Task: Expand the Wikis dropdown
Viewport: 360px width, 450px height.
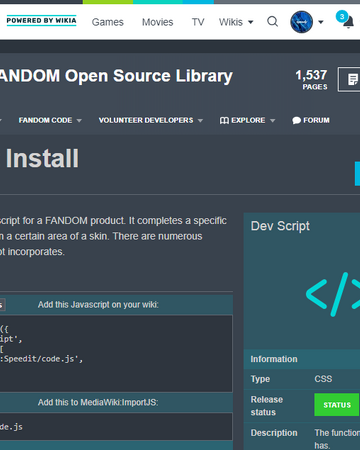Action: click(x=236, y=22)
